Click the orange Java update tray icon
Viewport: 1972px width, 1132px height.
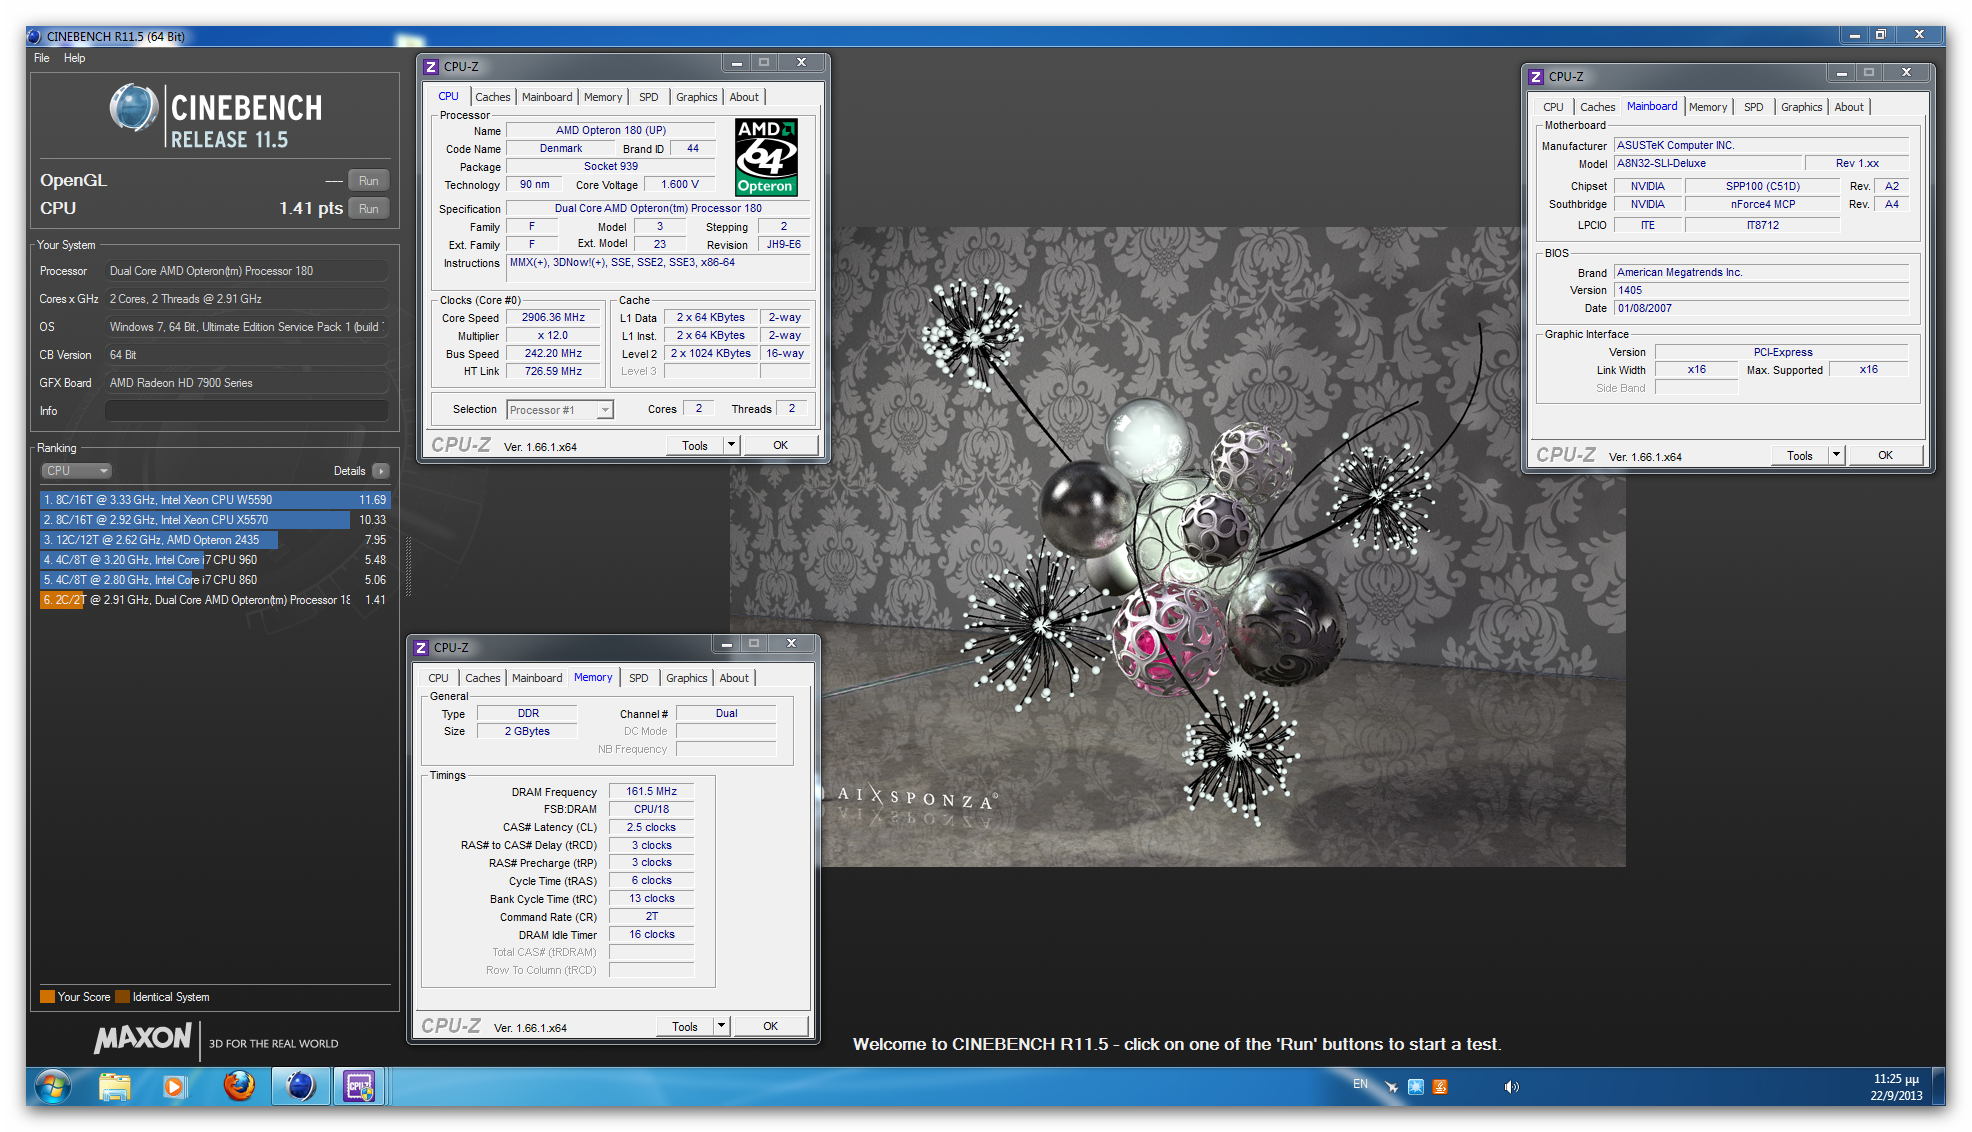(x=1440, y=1087)
